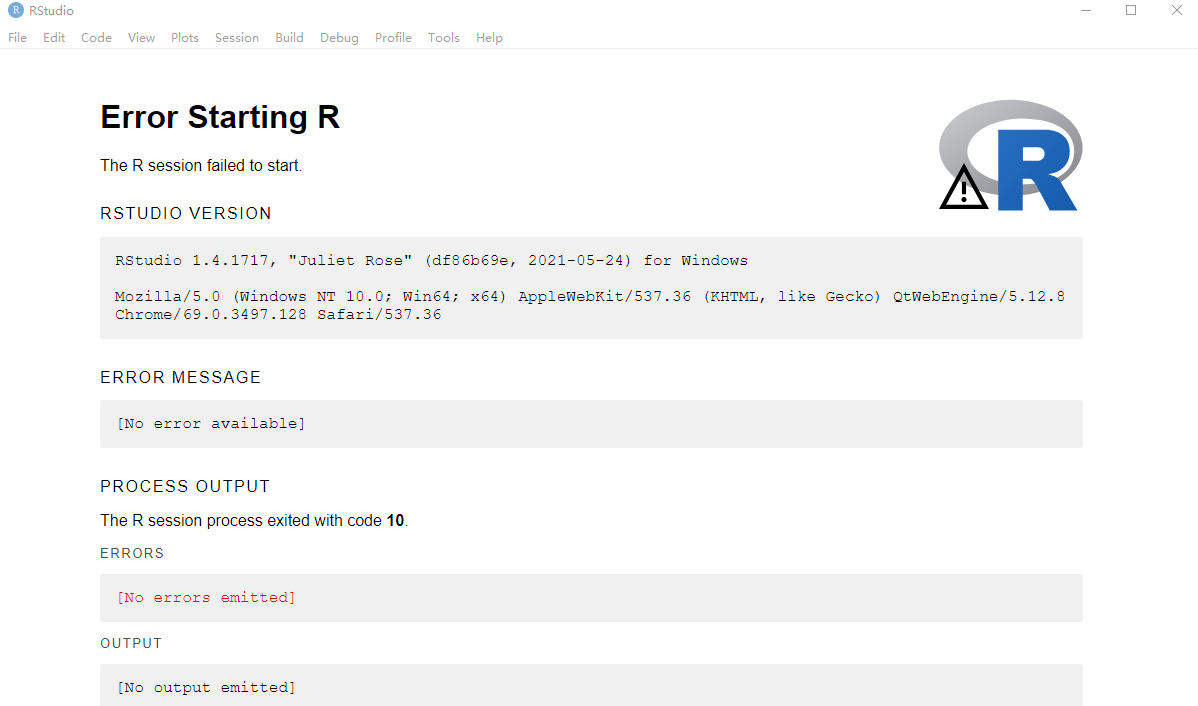Open the Debug menu
1198x706 pixels.
(x=339, y=37)
